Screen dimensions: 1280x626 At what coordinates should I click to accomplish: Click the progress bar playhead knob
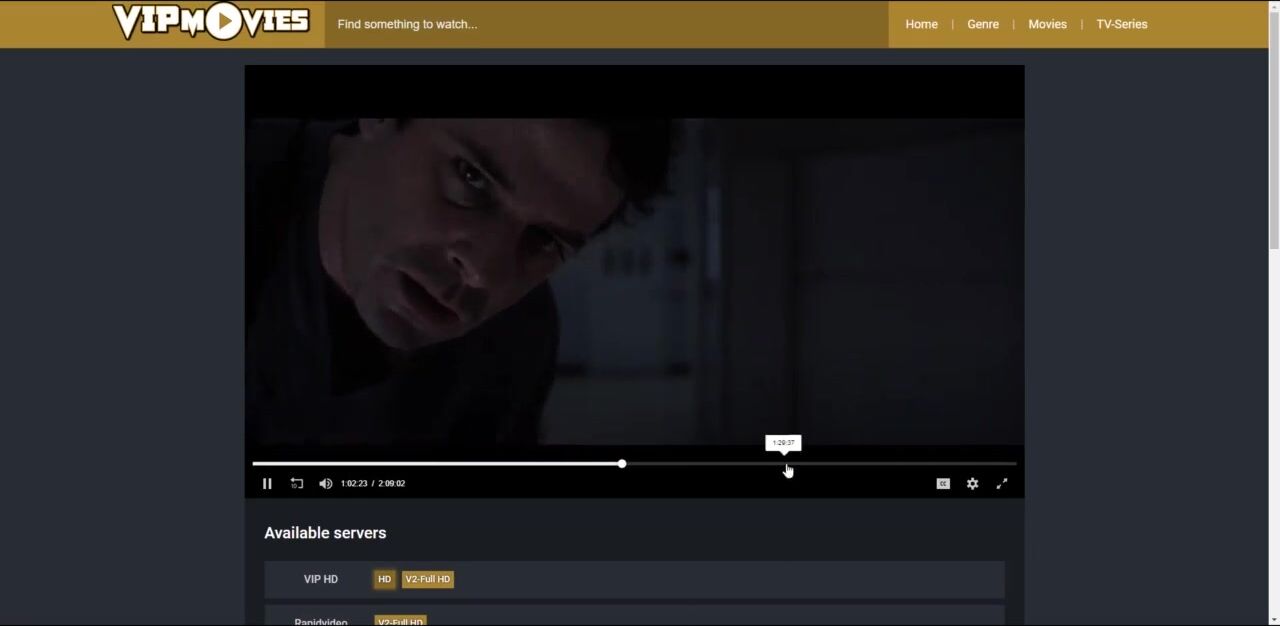tap(622, 464)
